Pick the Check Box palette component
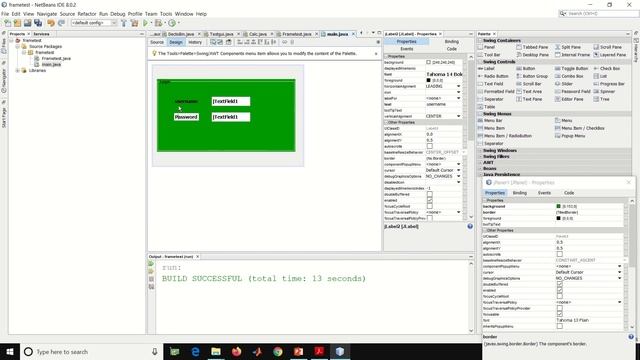The width and height of the screenshot is (640, 360). point(607,69)
